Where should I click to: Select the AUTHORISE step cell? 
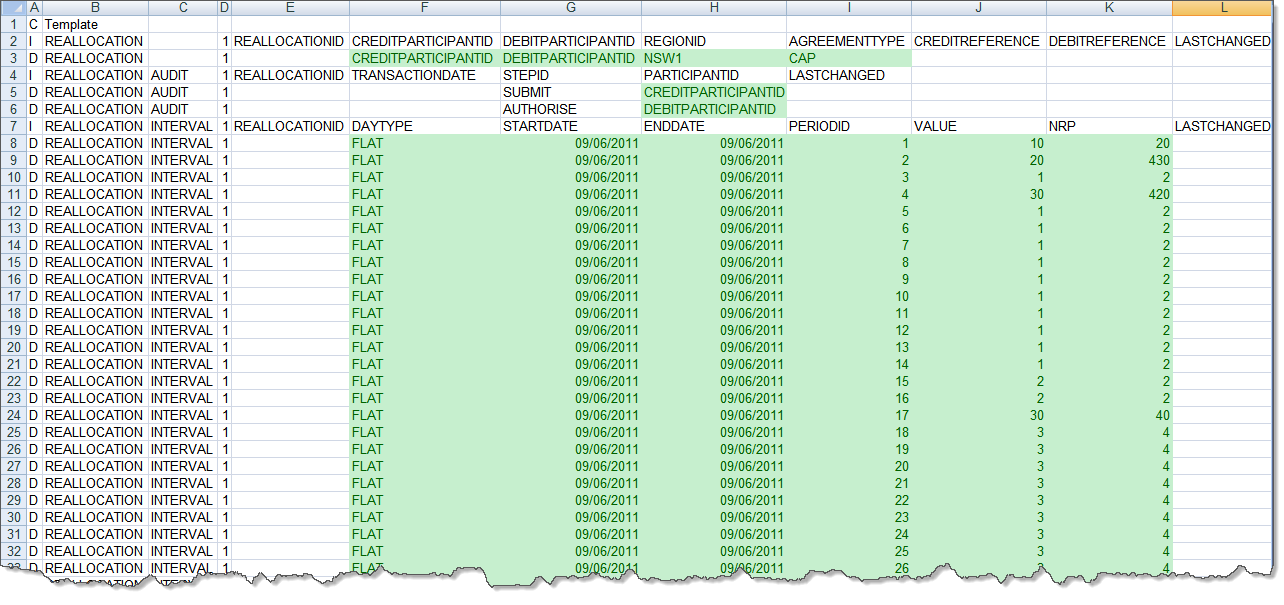coord(570,109)
